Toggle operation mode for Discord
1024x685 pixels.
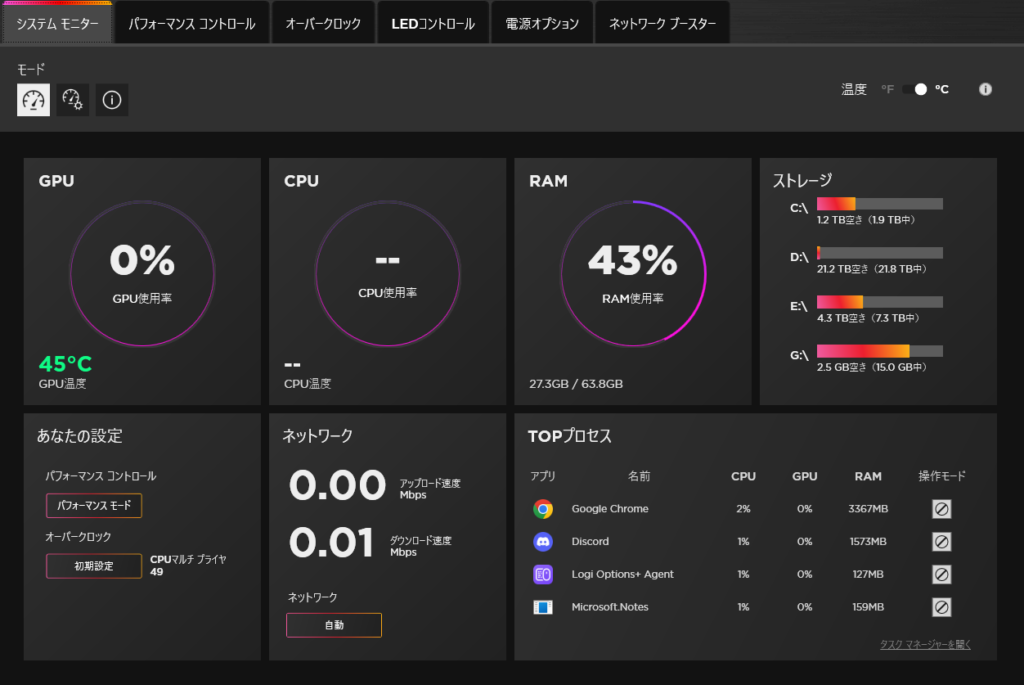click(x=941, y=541)
